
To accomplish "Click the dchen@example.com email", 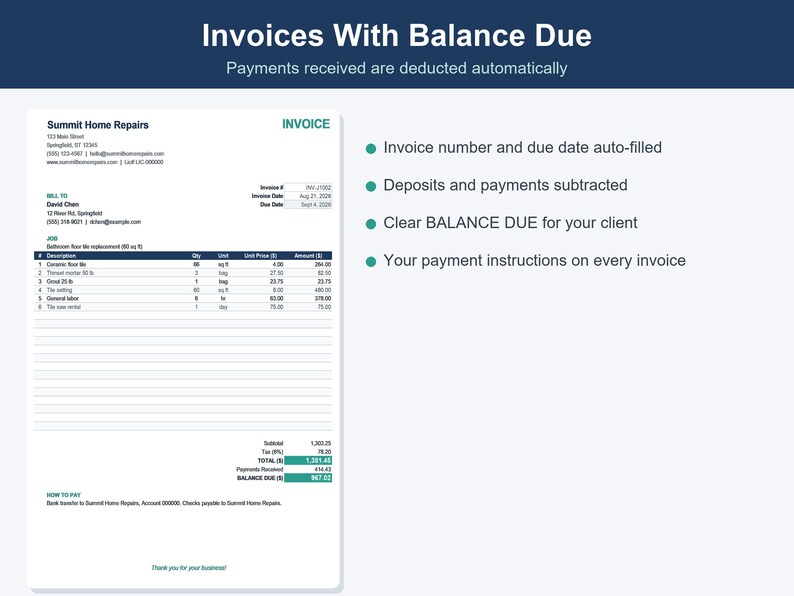I will [115, 222].
